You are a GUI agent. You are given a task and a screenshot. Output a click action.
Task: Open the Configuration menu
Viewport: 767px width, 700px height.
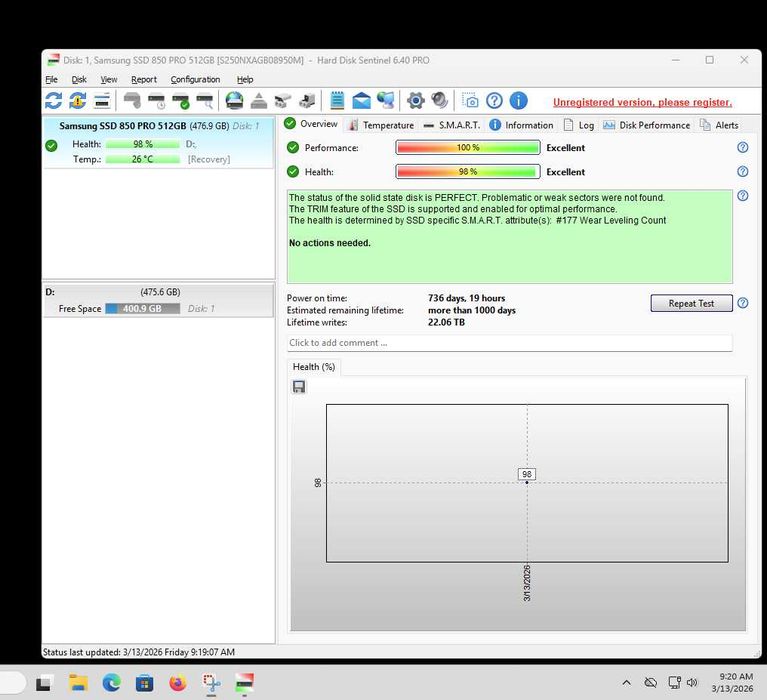[195, 79]
